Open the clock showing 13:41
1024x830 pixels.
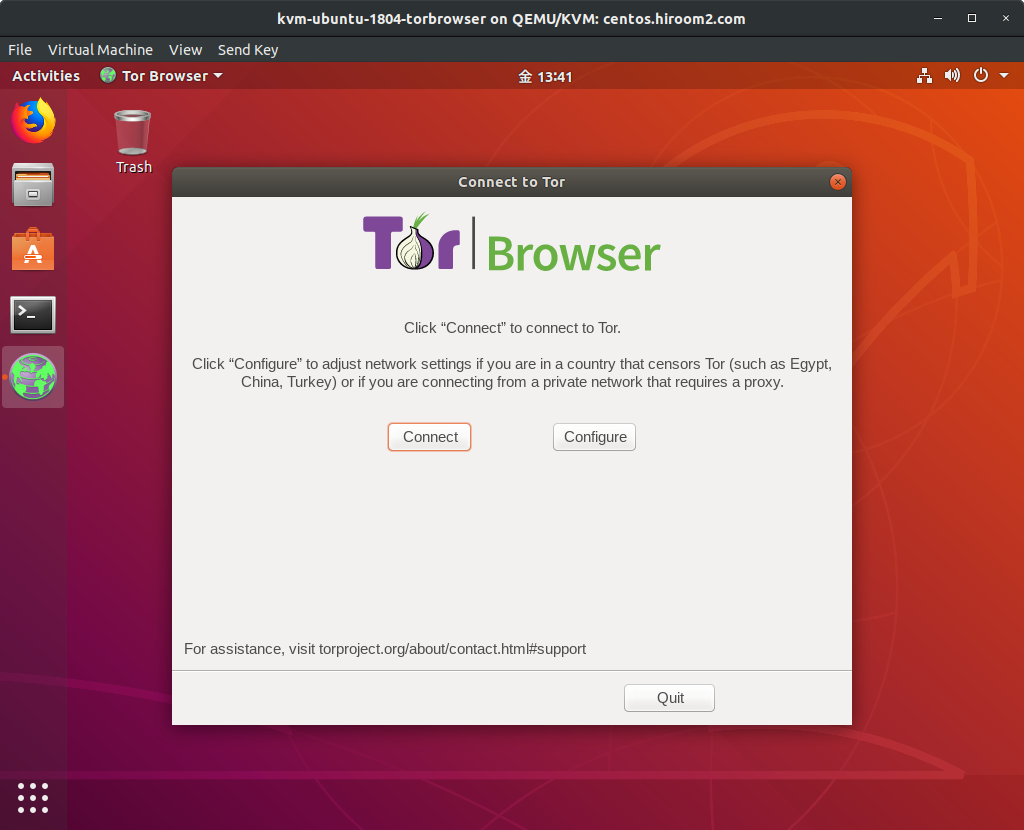tap(545, 76)
